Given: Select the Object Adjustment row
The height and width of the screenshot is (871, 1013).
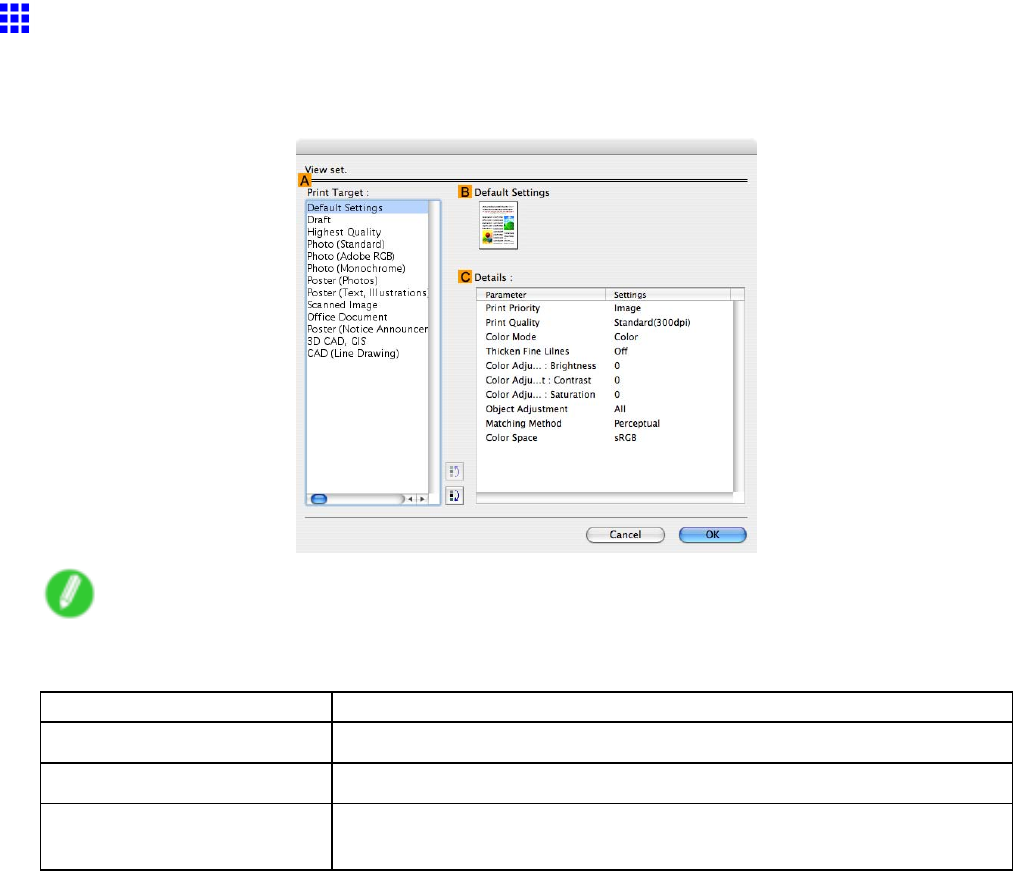Looking at the screenshot, I should 605,409.
